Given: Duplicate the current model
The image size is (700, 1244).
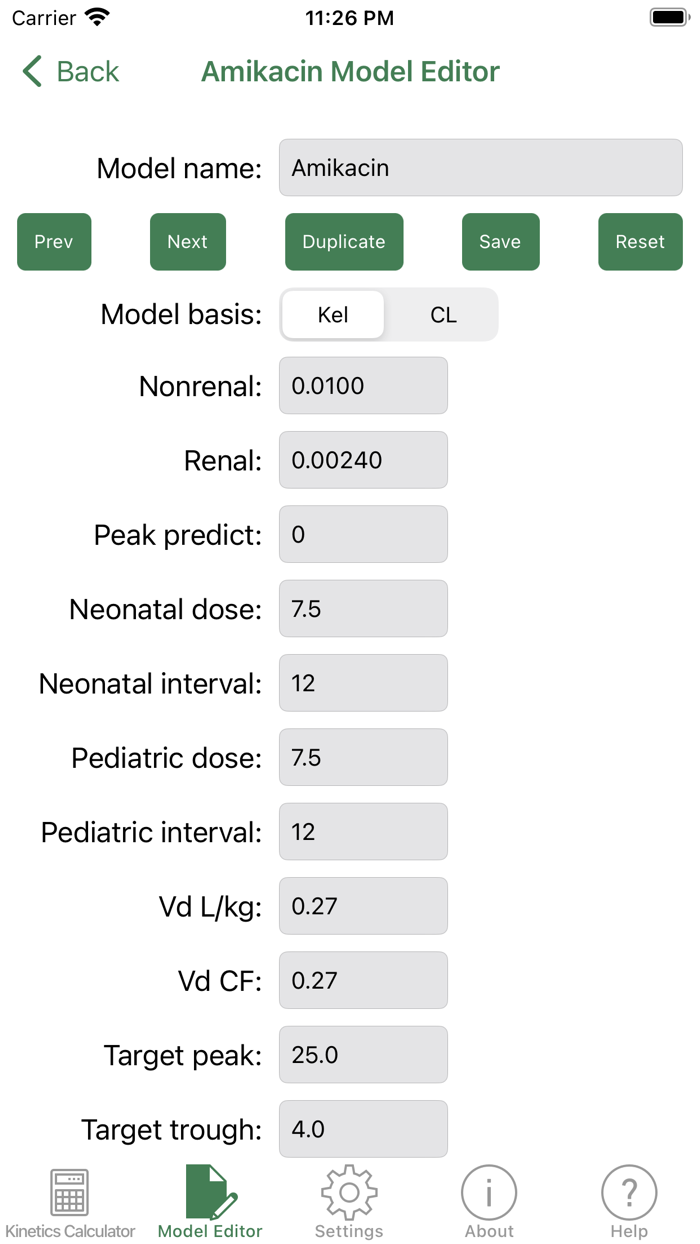Looking at the screenshot, I should [x=343, y=241].
